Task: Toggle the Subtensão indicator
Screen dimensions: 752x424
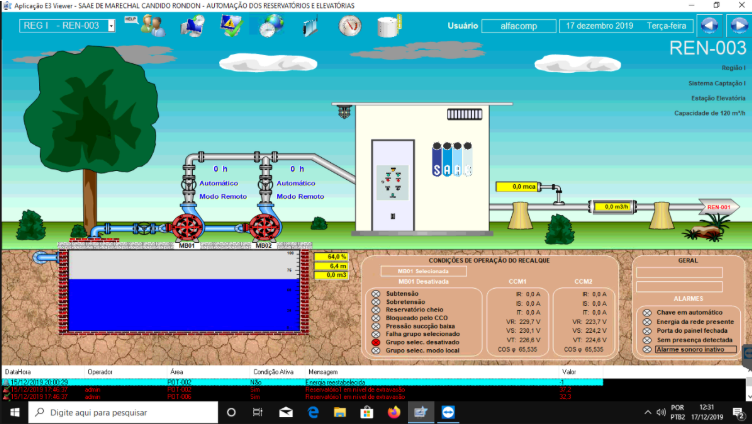Action: click(x=376, y=294)
